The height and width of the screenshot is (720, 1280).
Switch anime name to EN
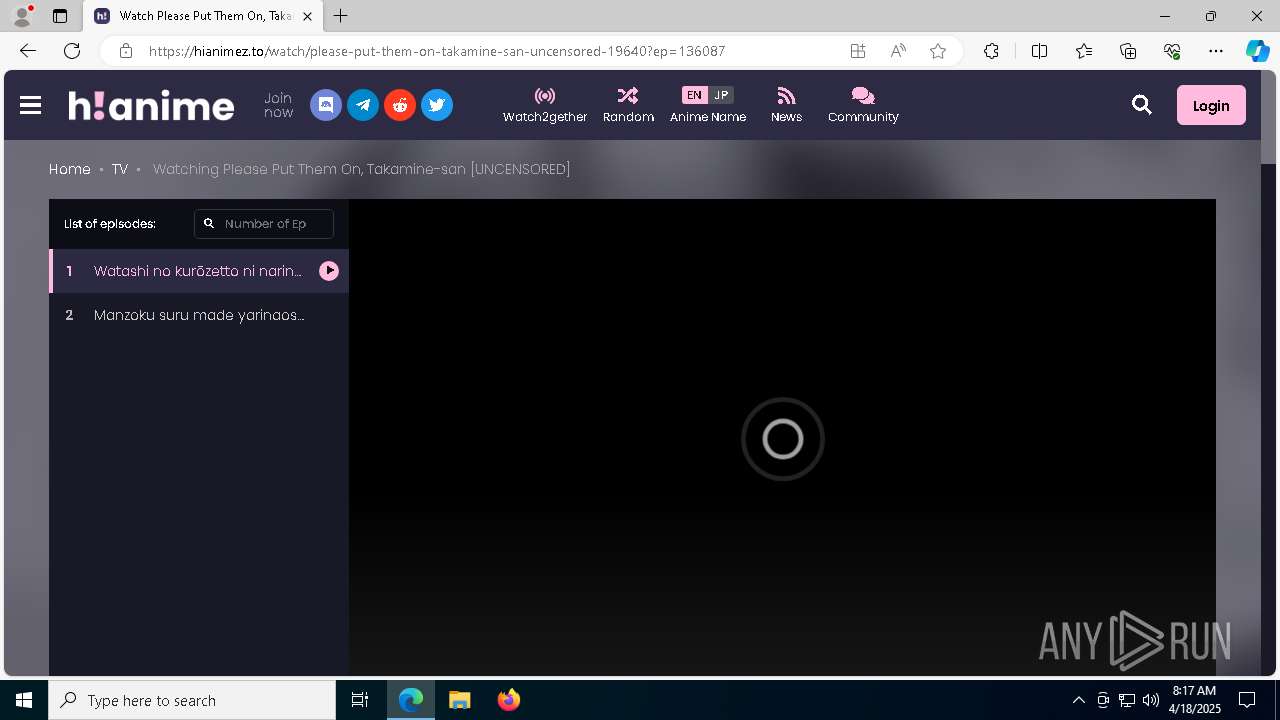(x=694, y=95)
